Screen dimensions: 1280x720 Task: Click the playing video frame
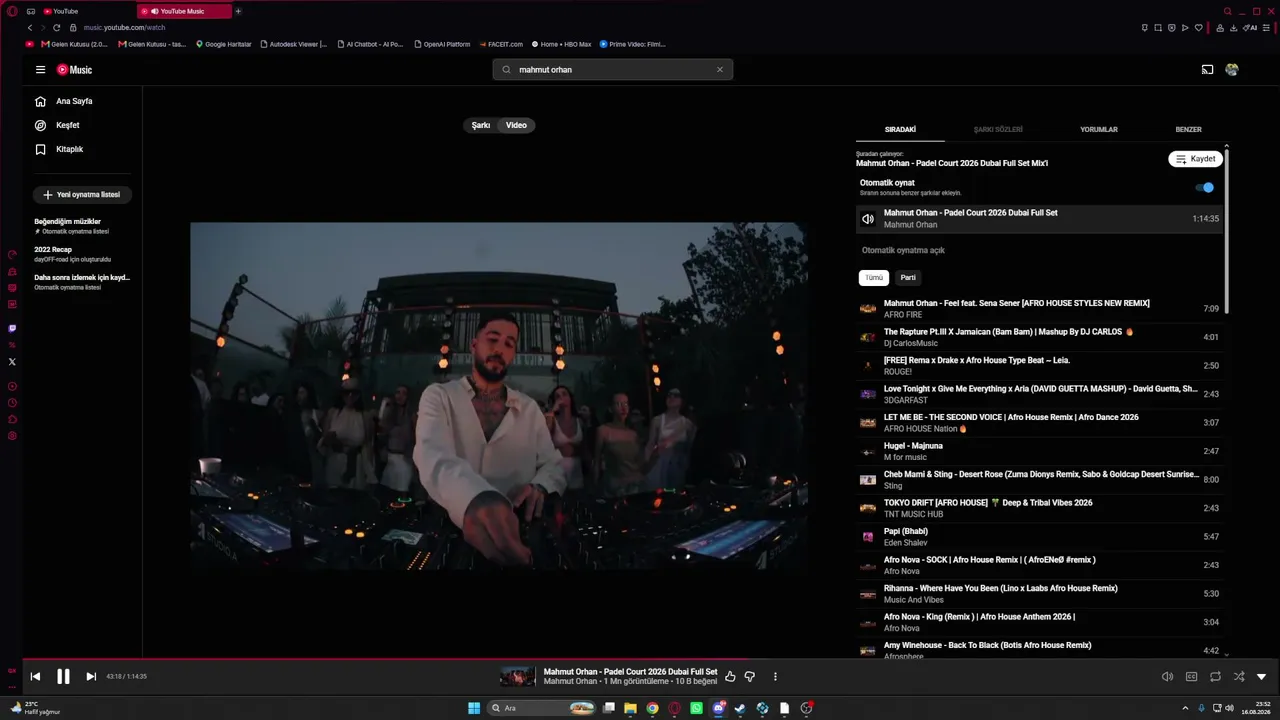[499, 396]
